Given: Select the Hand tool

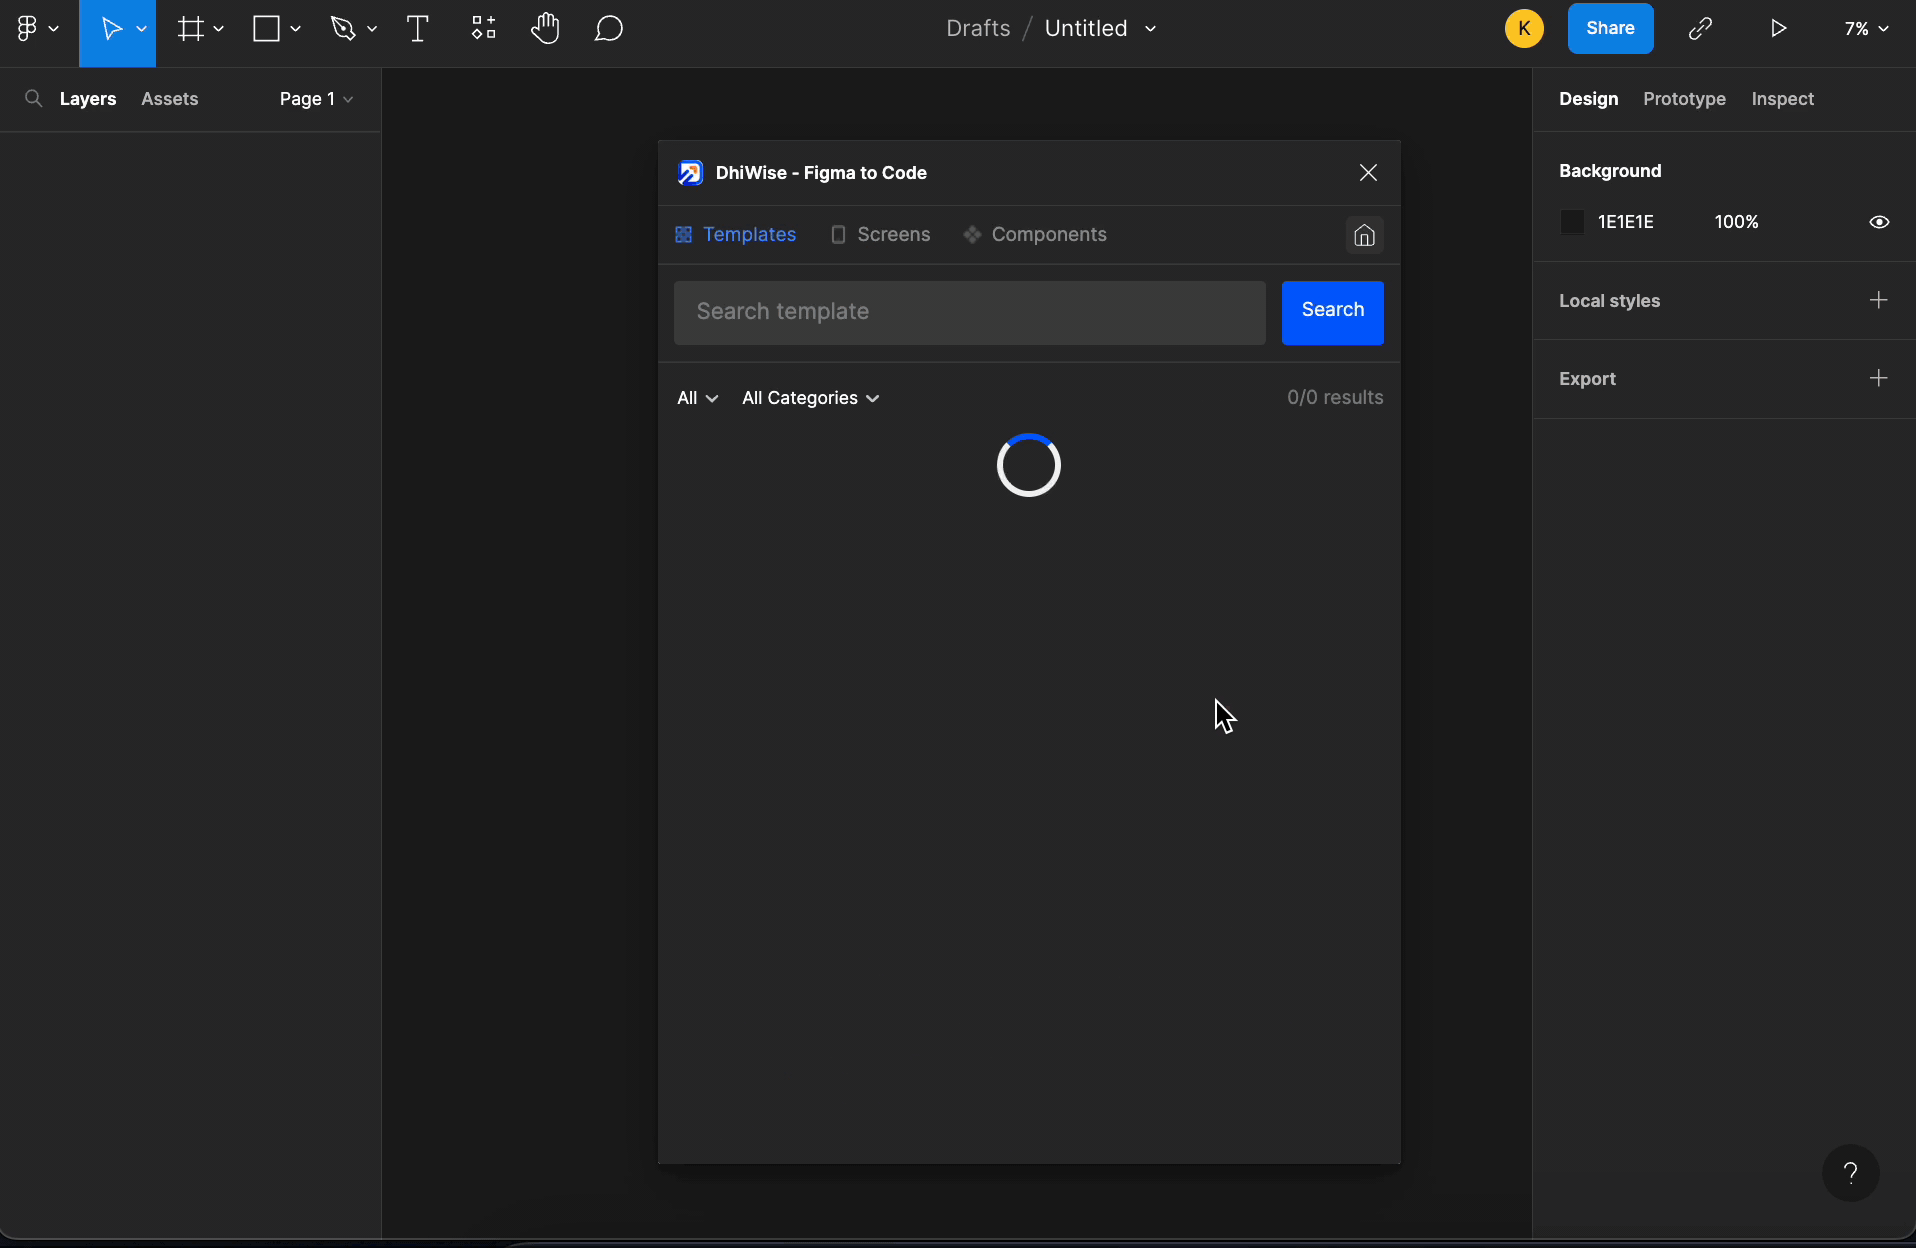Looking at the screenshot, I should tap(545, 29).
